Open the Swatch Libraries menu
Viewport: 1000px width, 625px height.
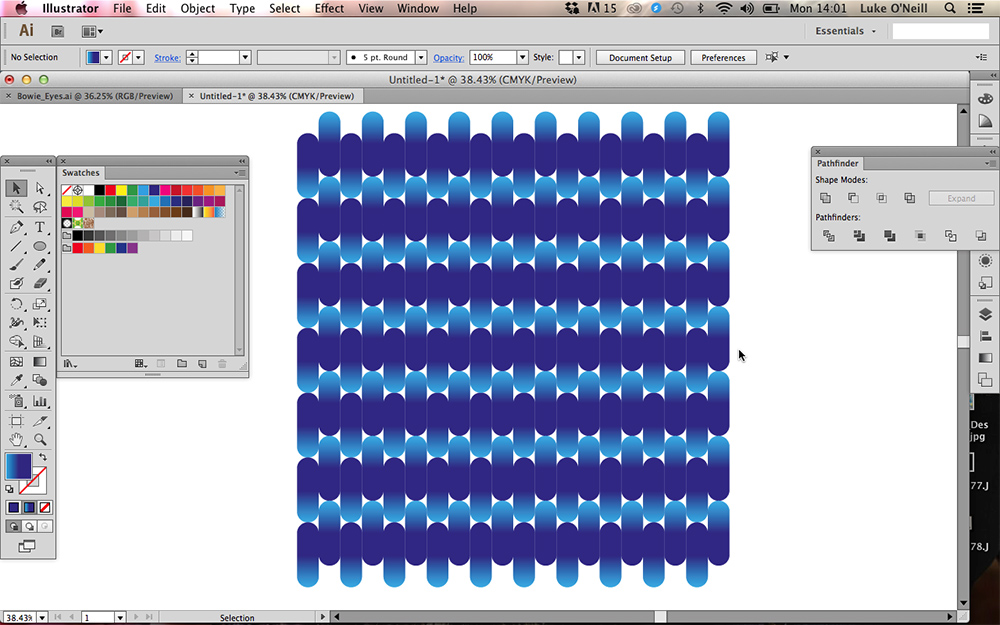click(70, 364)
